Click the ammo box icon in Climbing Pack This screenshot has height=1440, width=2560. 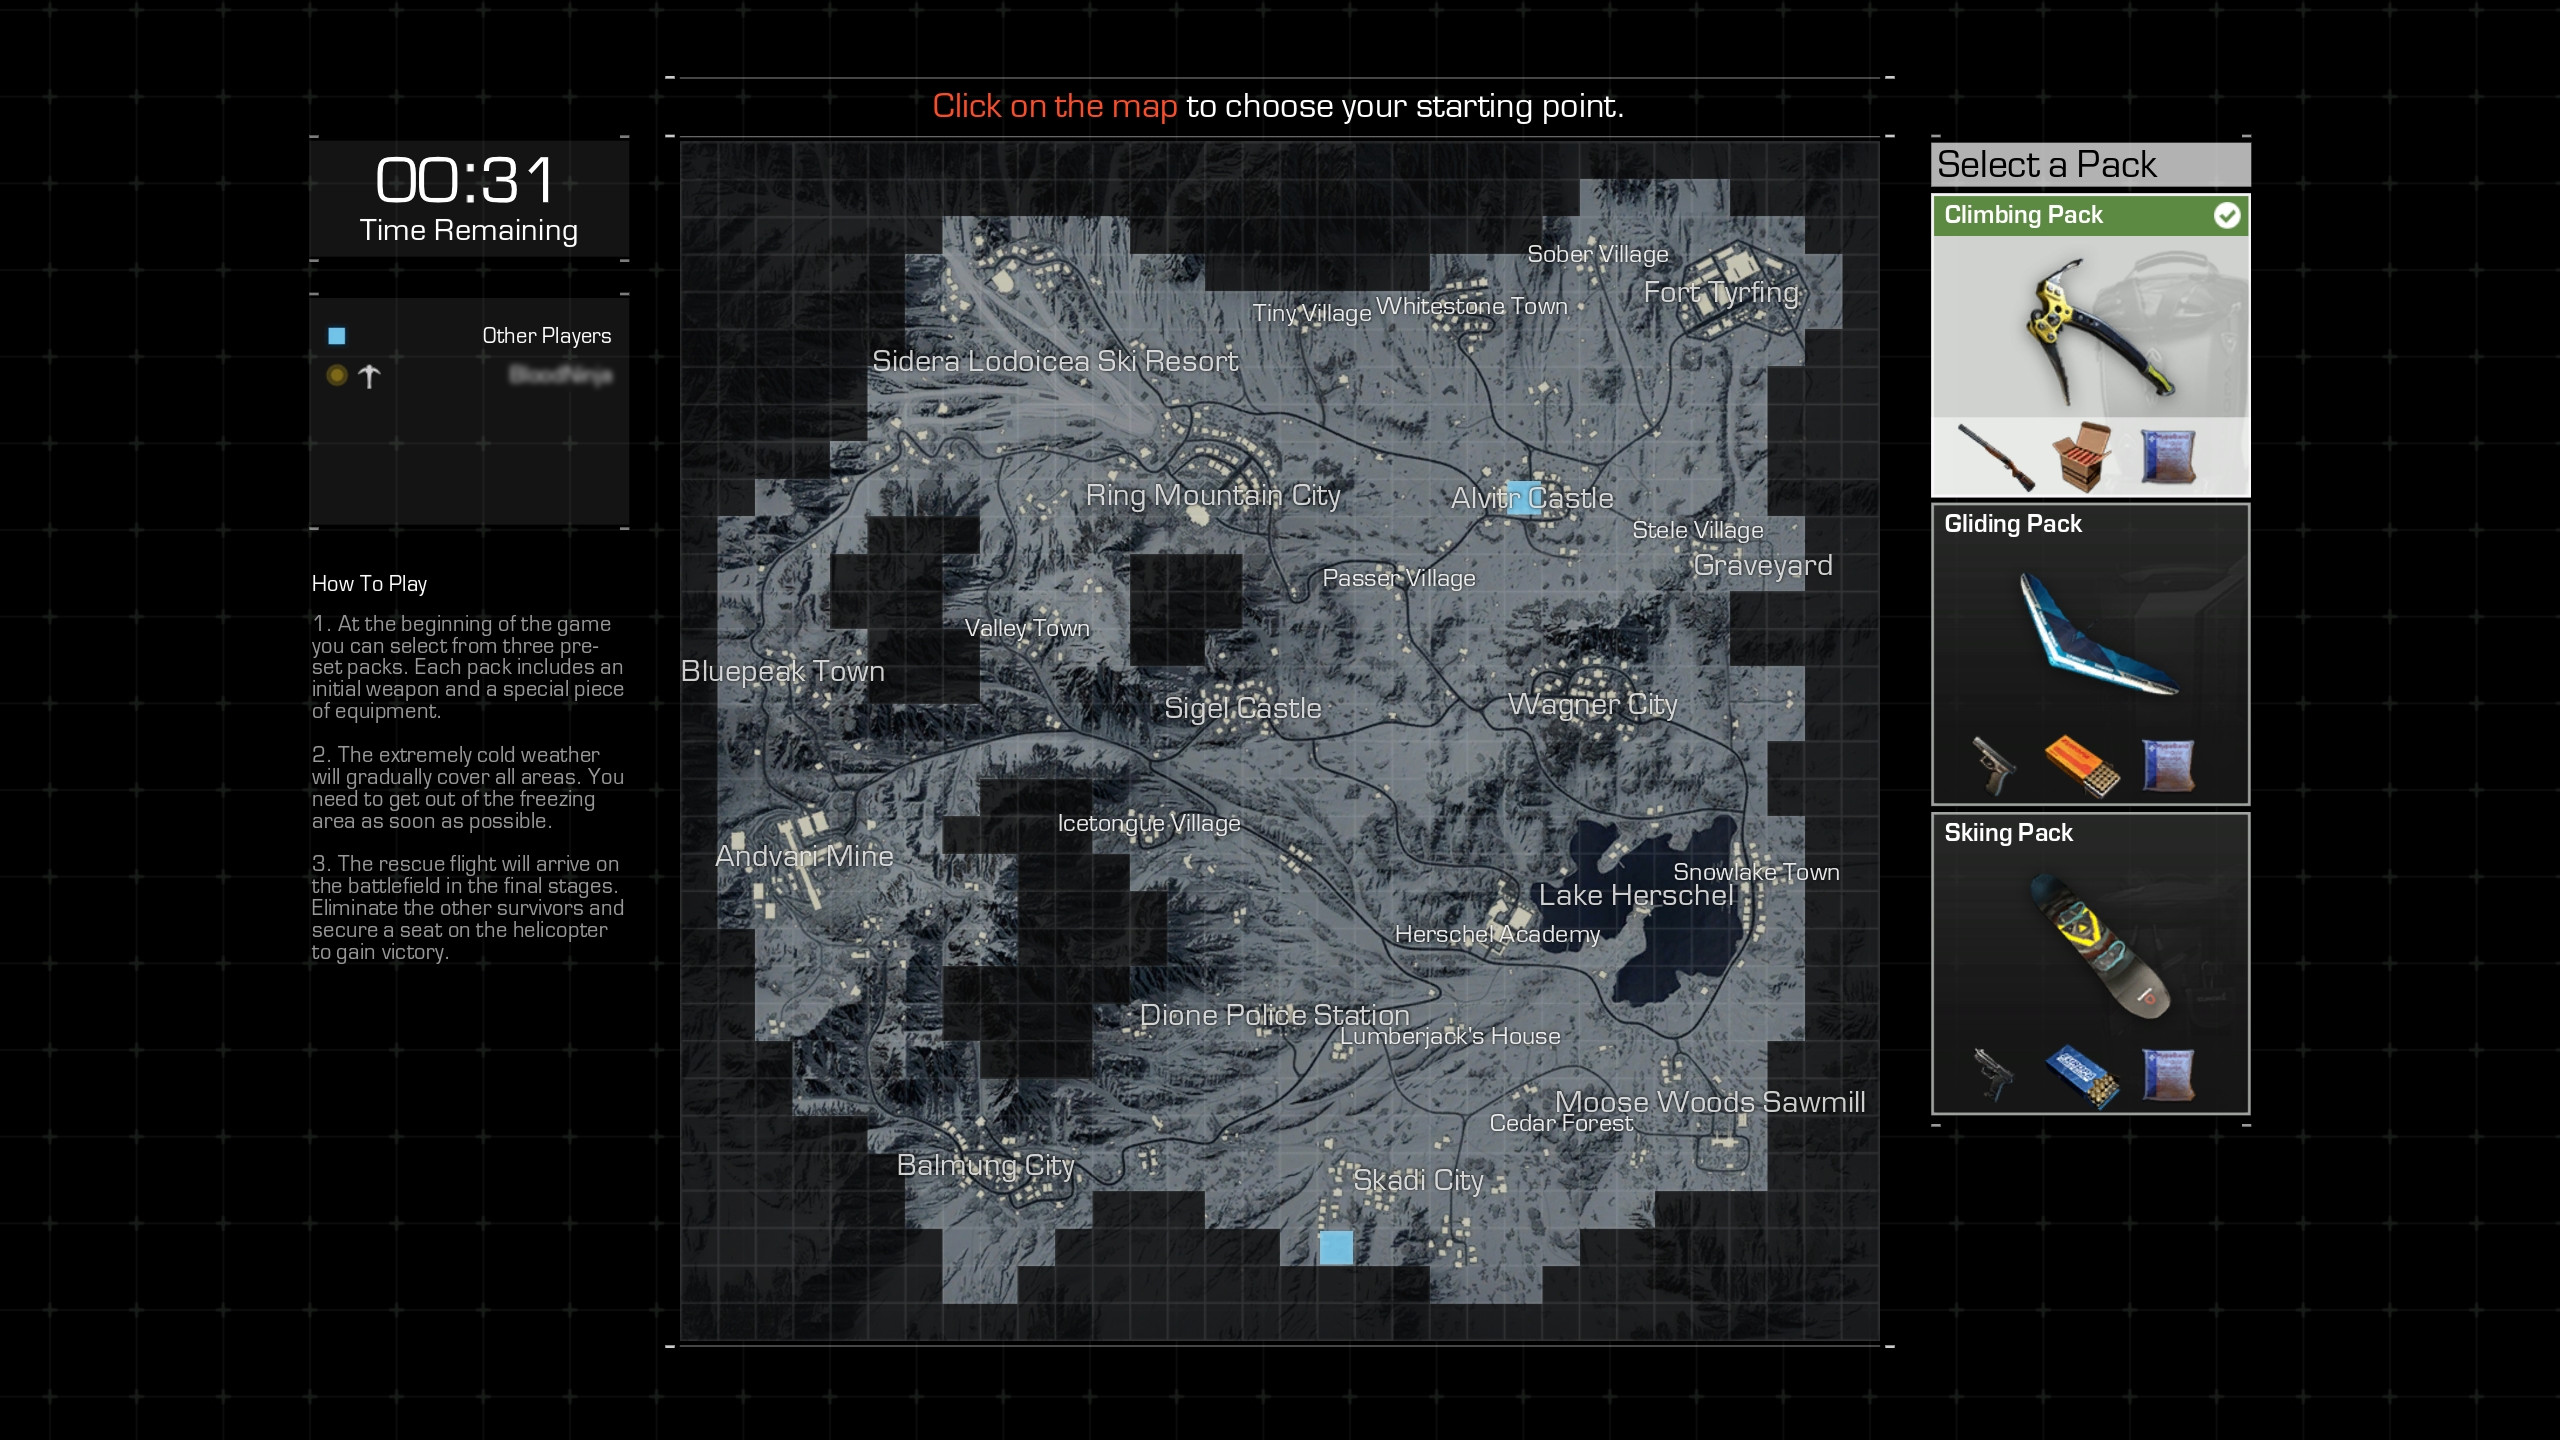click(2081, 457)
